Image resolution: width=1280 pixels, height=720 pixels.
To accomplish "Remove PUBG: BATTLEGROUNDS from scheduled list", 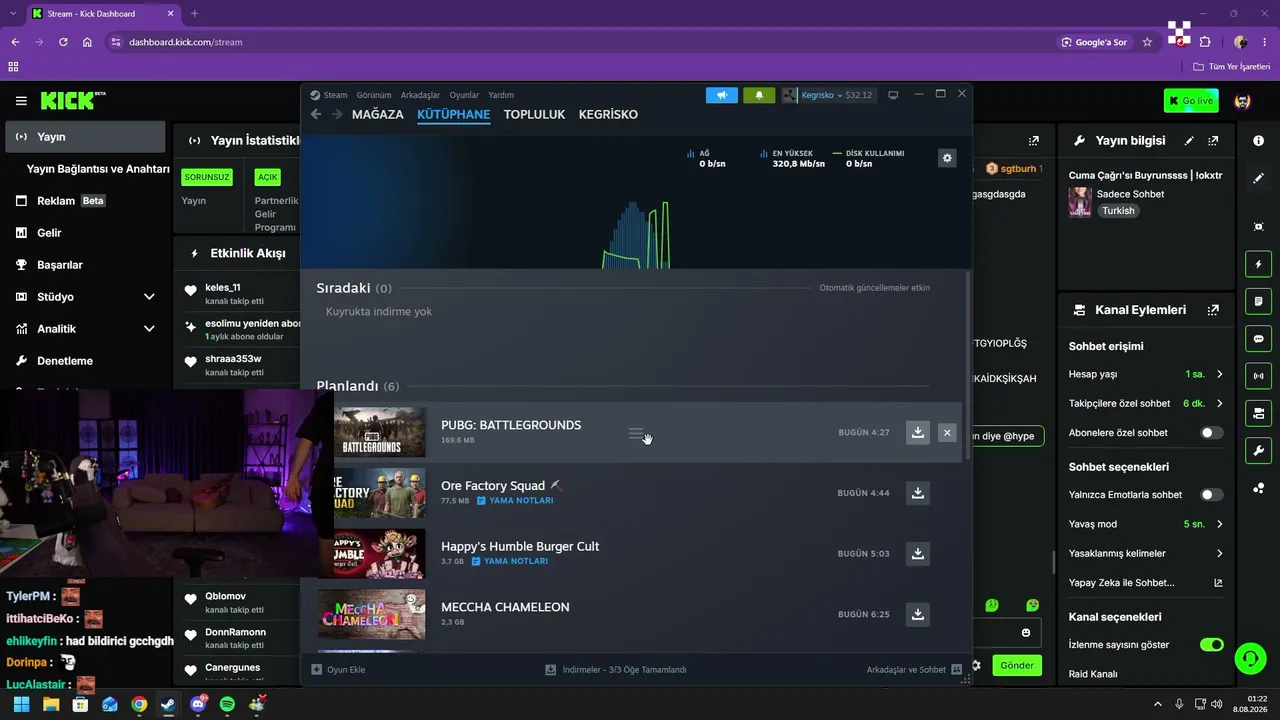I will click(947, 432).
